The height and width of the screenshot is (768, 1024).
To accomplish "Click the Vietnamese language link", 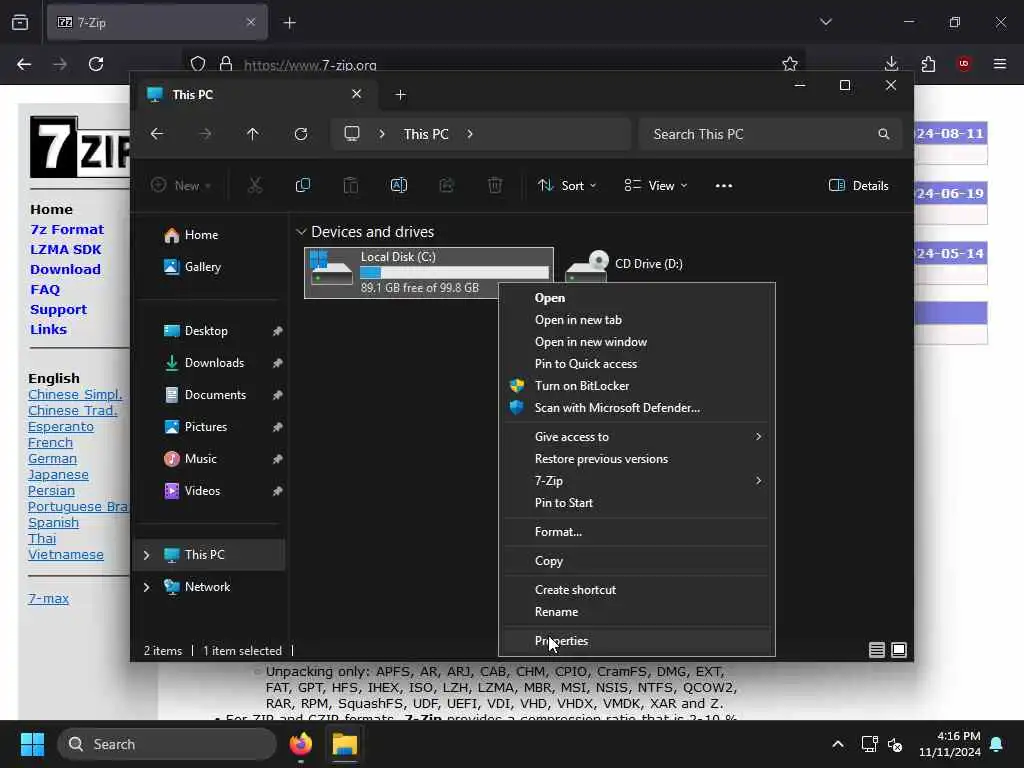I will click(65, 554).
